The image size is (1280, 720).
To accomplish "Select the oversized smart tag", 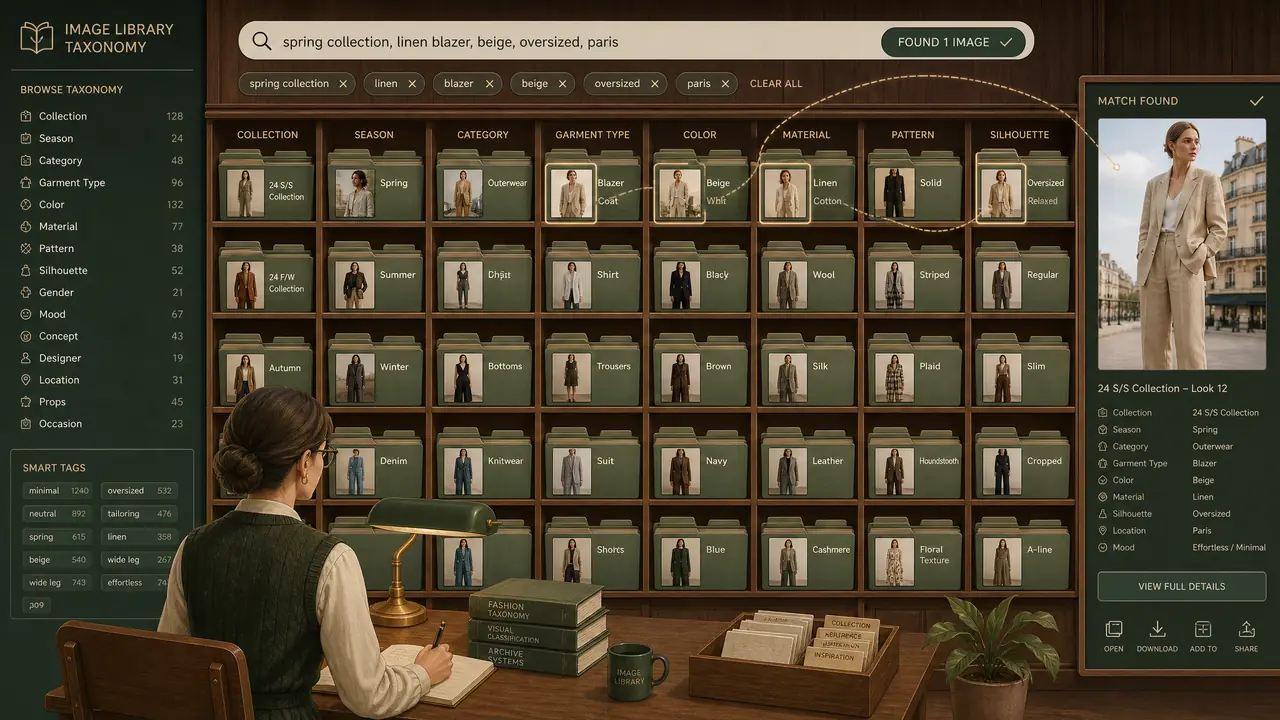I will click(x=139, y=491).
